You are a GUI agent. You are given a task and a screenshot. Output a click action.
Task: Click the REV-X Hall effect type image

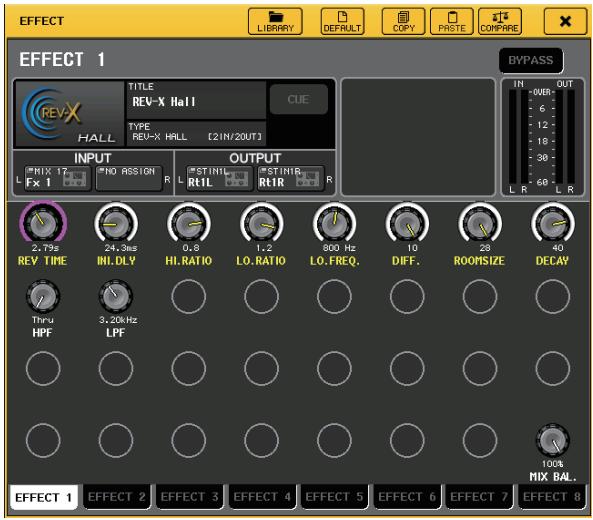click(x=69, y=114)
